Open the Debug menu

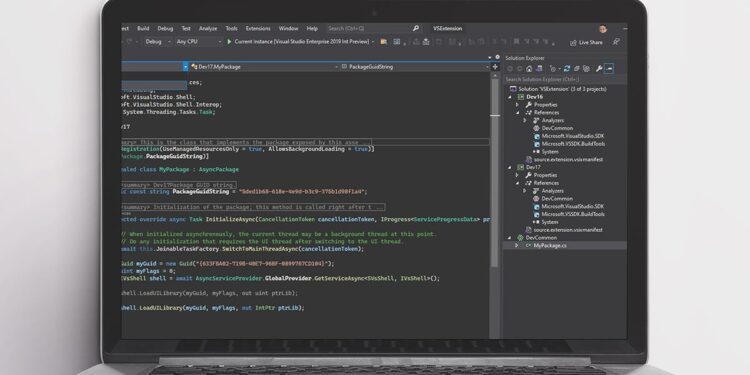click(165, 29)
